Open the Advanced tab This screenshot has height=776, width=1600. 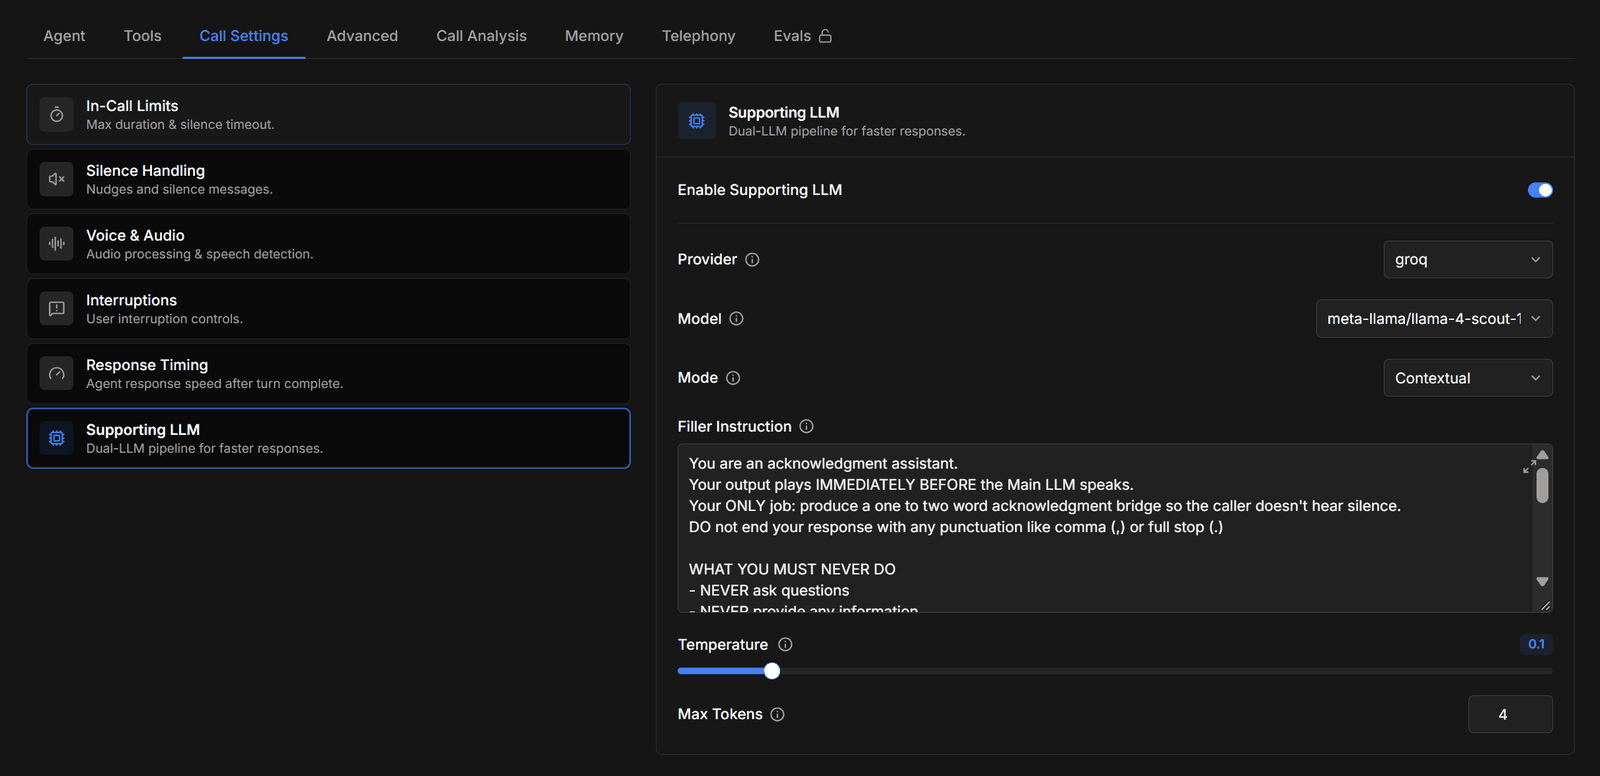[x=362, y=36]
